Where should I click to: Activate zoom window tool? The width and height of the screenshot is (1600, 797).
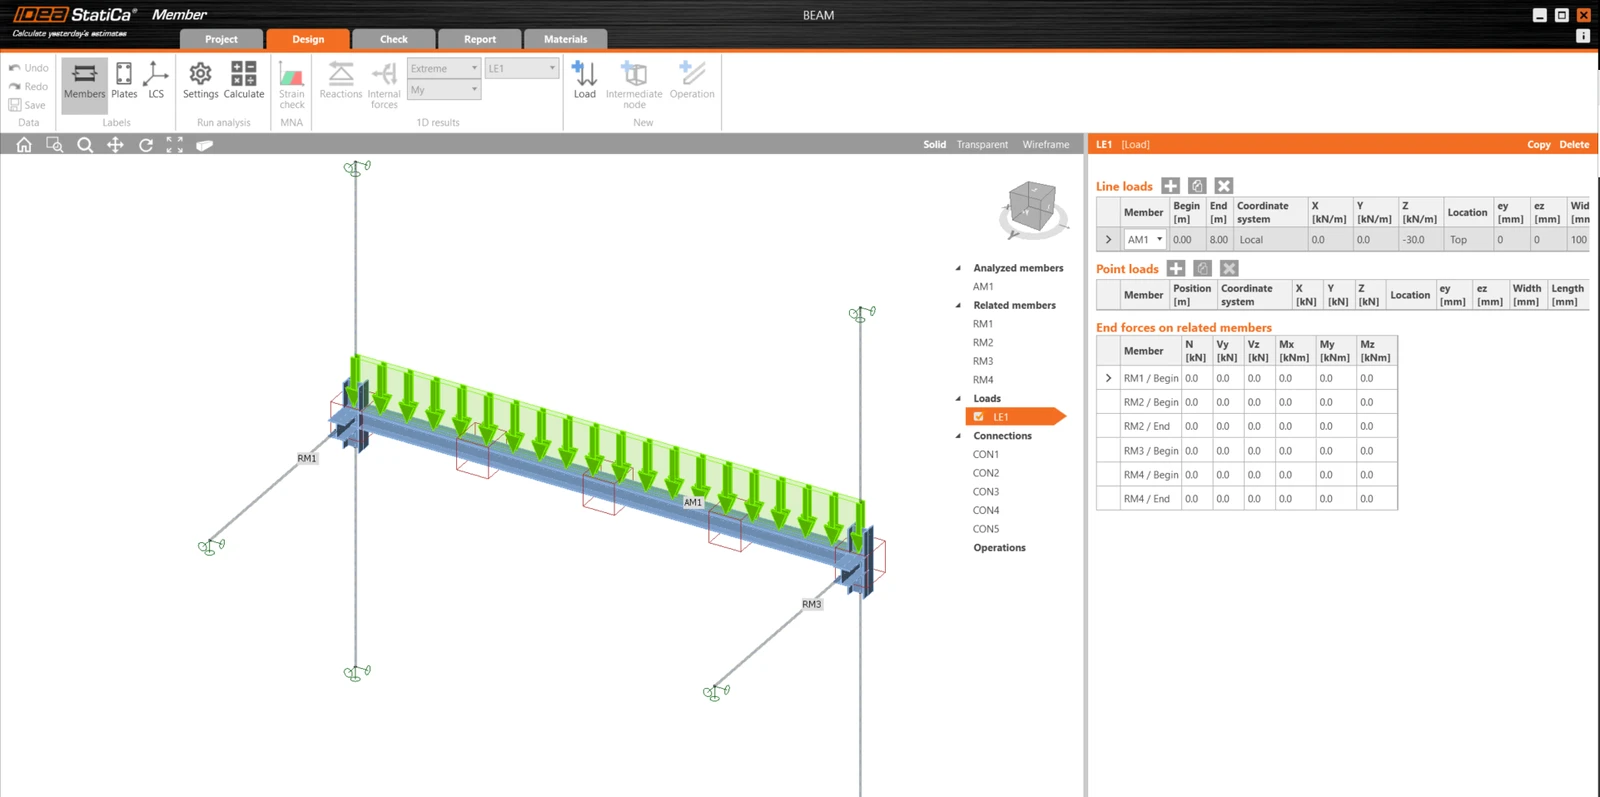pos(55,145)
